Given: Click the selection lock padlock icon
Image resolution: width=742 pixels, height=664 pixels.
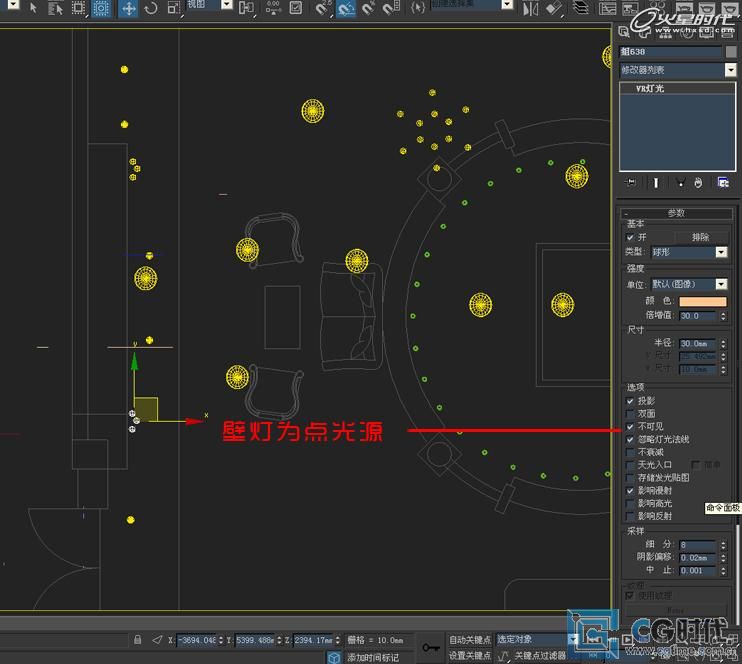Looking at the screenshot, I should coord(138,640).
